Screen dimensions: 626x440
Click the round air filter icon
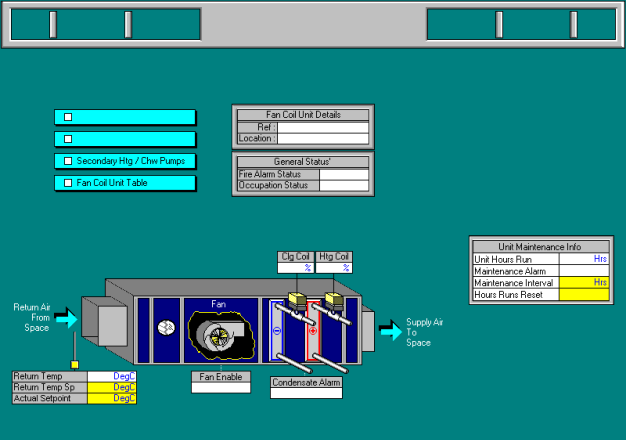tap(167, 328)
